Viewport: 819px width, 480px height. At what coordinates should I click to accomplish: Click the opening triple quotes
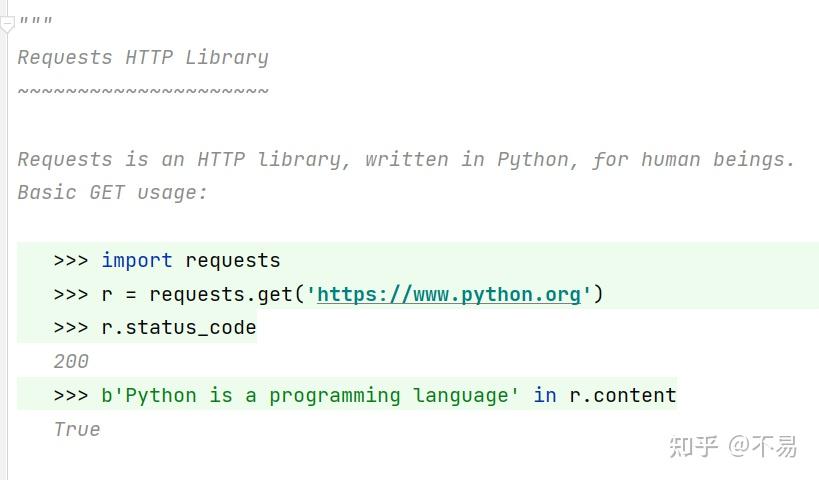(35, 24)
